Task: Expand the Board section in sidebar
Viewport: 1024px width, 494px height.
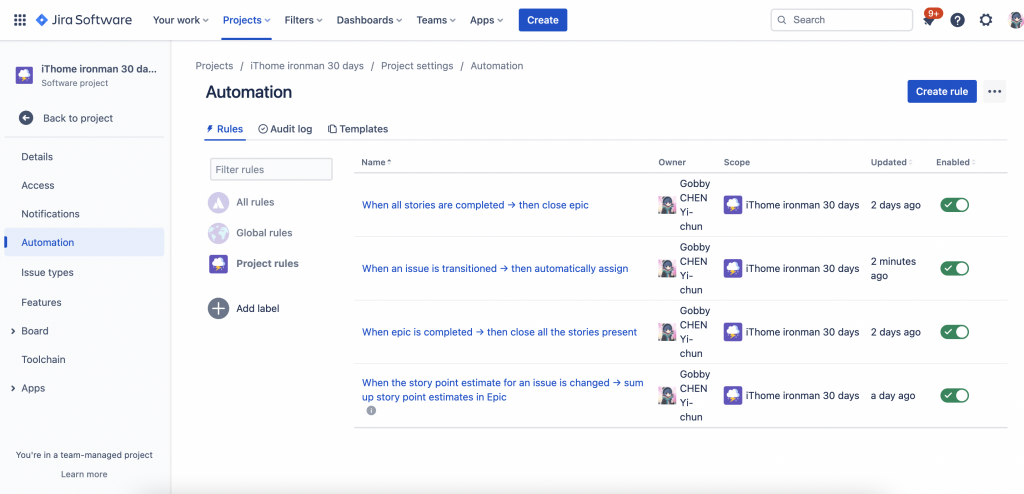Action: pyautogui.click(x=13, y=331)
